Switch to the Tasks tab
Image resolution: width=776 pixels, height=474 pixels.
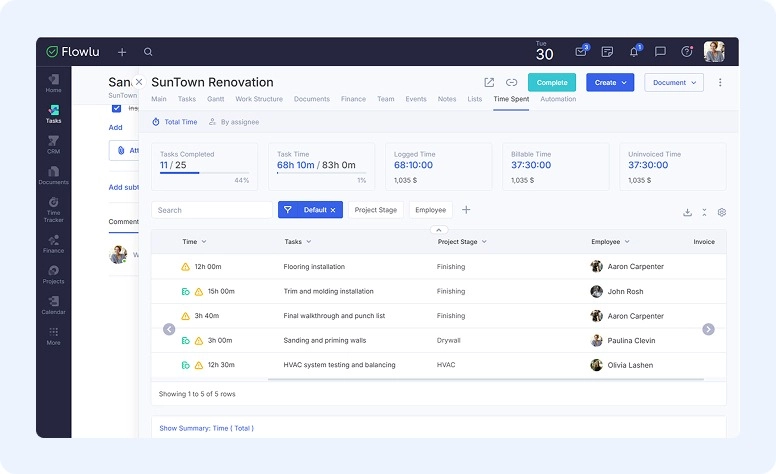[187, 99]
